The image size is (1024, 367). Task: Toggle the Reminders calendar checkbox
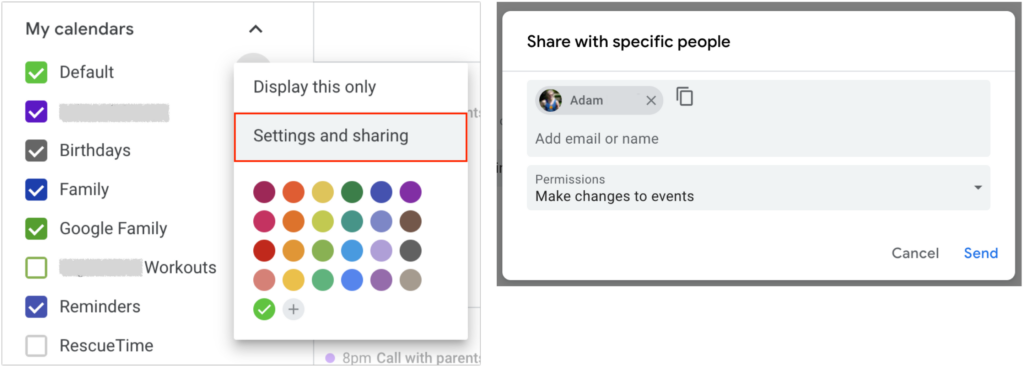(36, 306)
